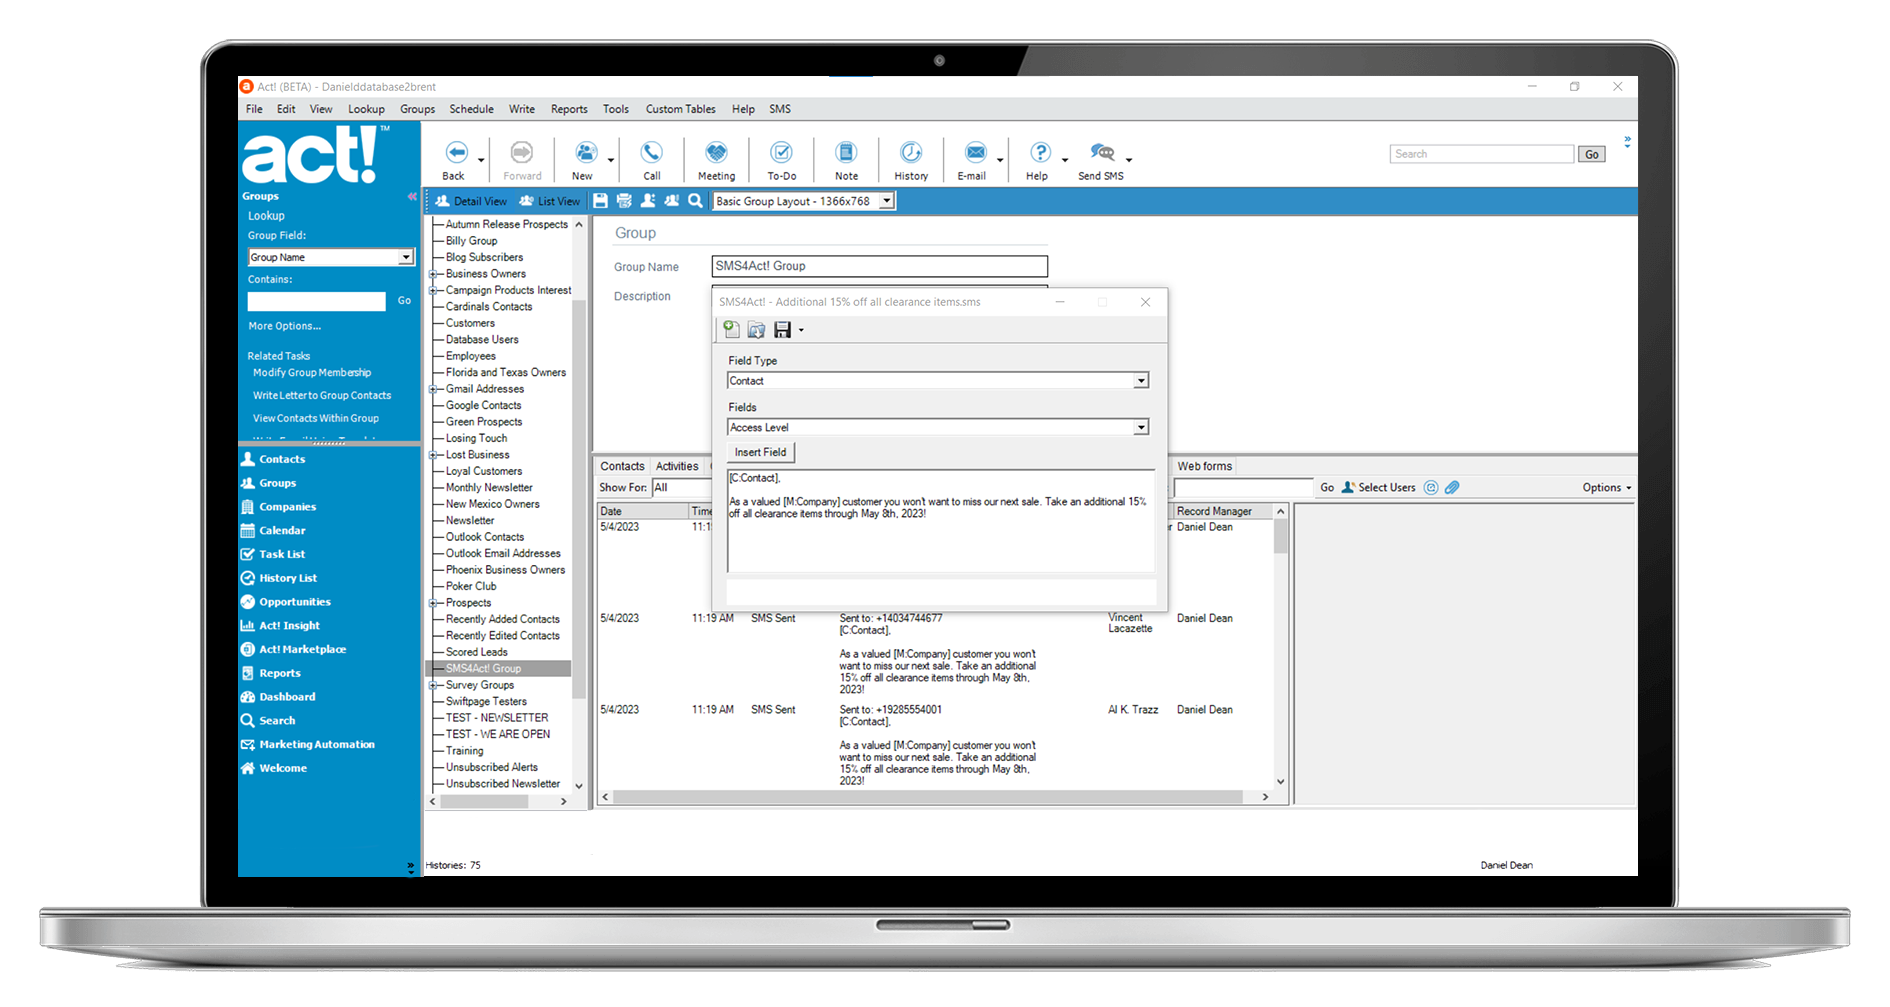Click the Record Manager column header
Screen dimensions: 1890x1007
(x=1221, y=511)
